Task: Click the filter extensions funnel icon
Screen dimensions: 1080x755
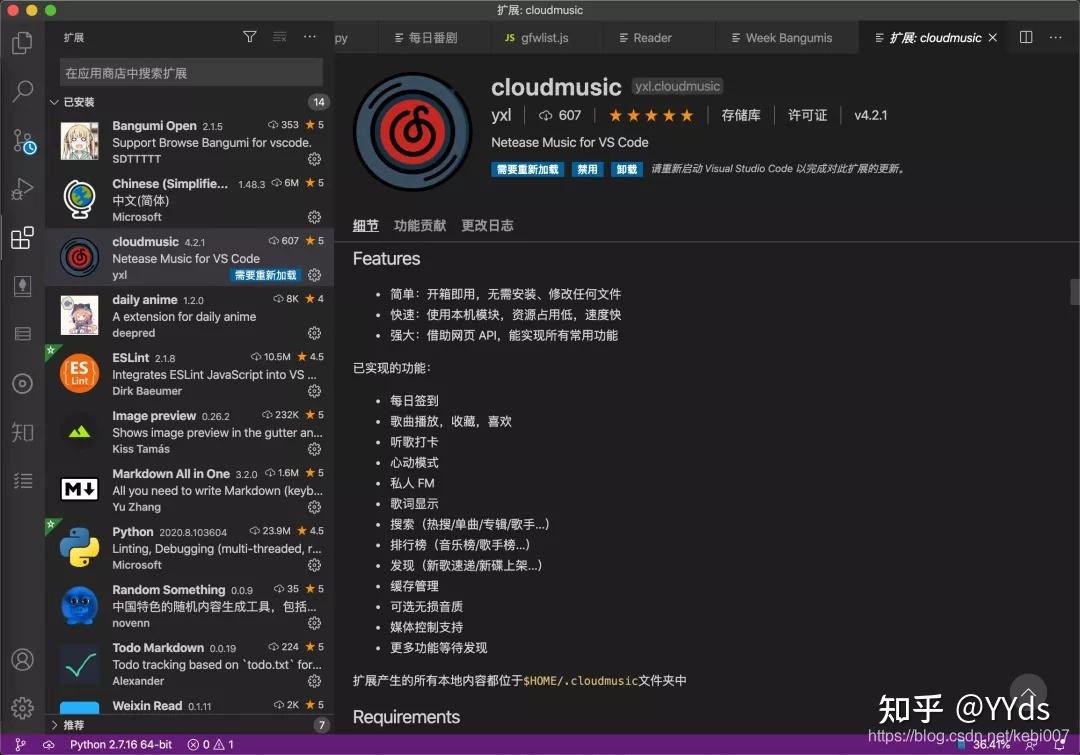Action: 249,36
